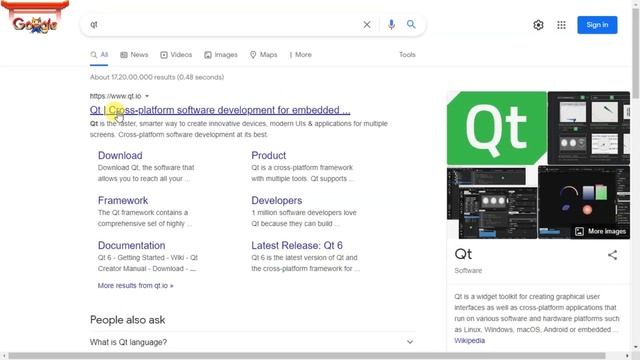
Task: Open dropdown arrow next to www.qt.io URL
Action: pos(147,96)
